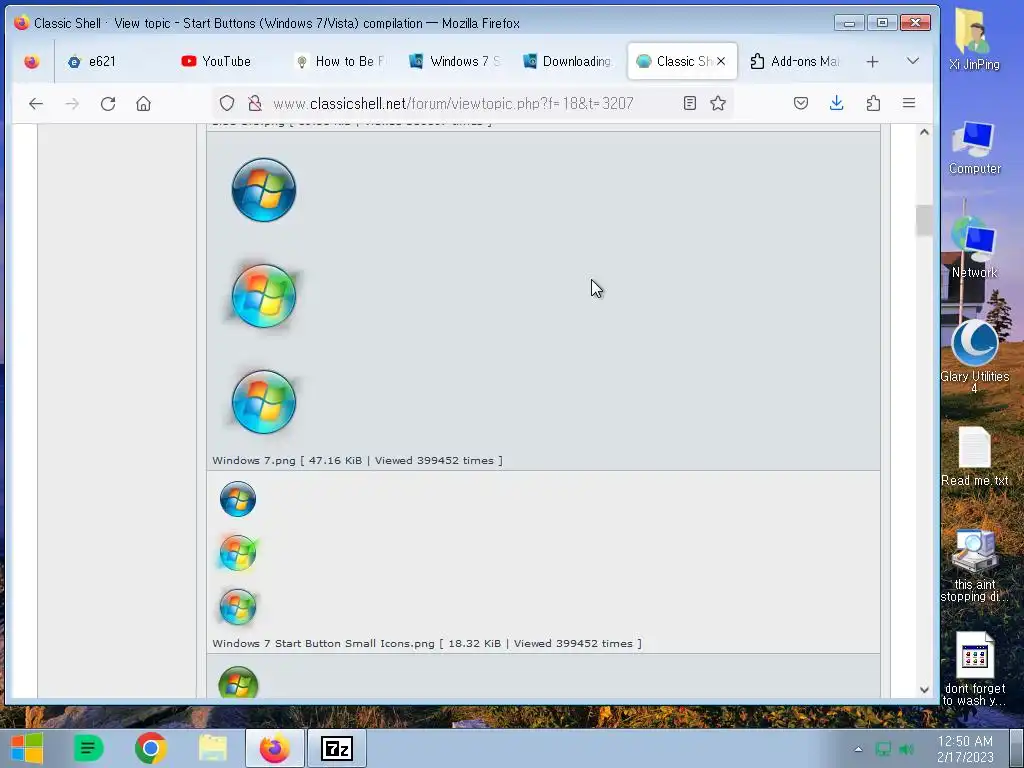
Task: Select the Computer desktop icon
Action: (x=974, y=148)
